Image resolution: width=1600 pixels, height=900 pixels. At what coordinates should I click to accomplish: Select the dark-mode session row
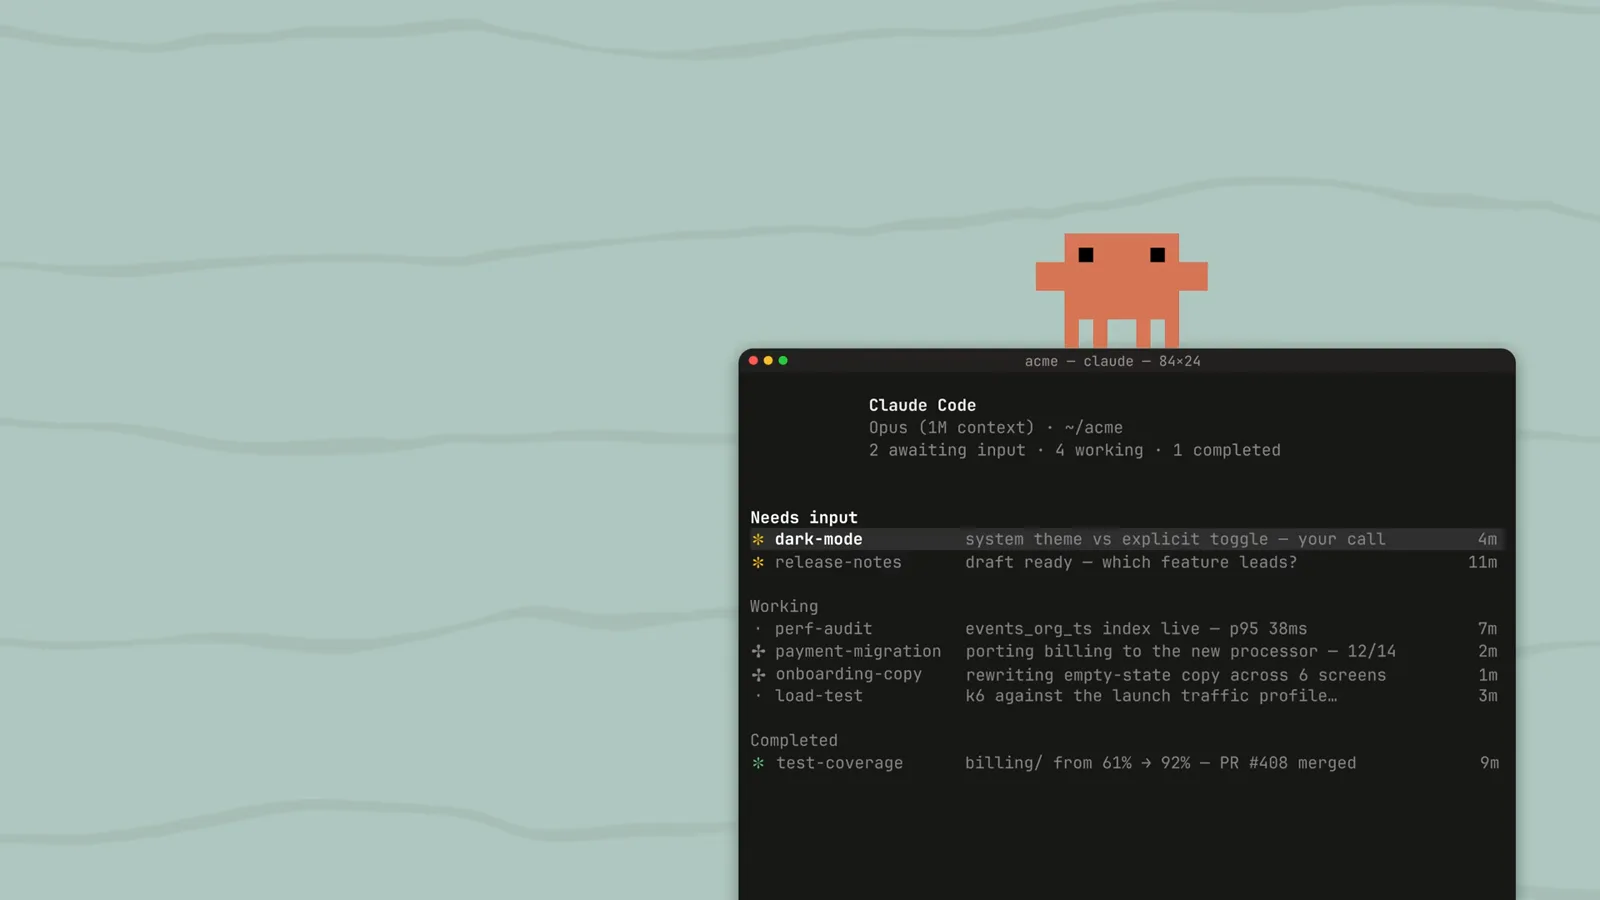click(x=1126, y=540)
